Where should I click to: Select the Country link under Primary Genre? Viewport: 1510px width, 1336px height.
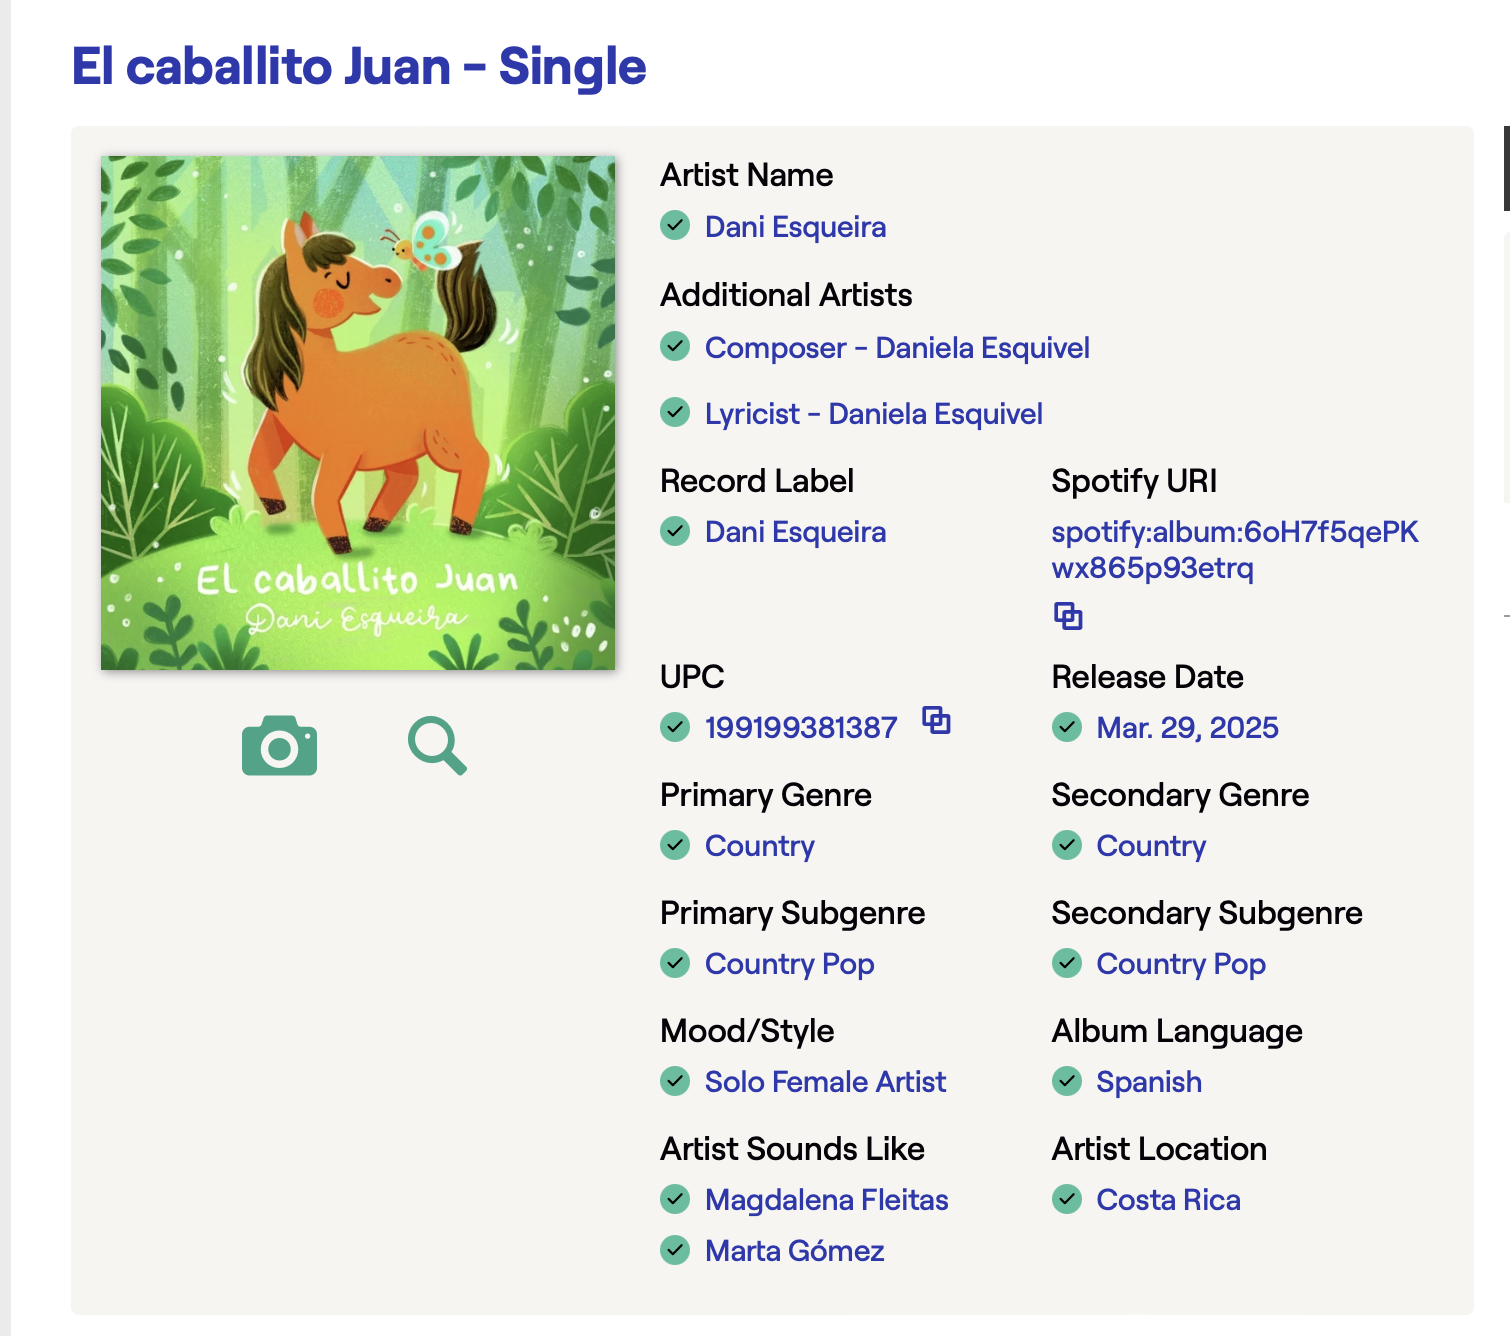759,846
